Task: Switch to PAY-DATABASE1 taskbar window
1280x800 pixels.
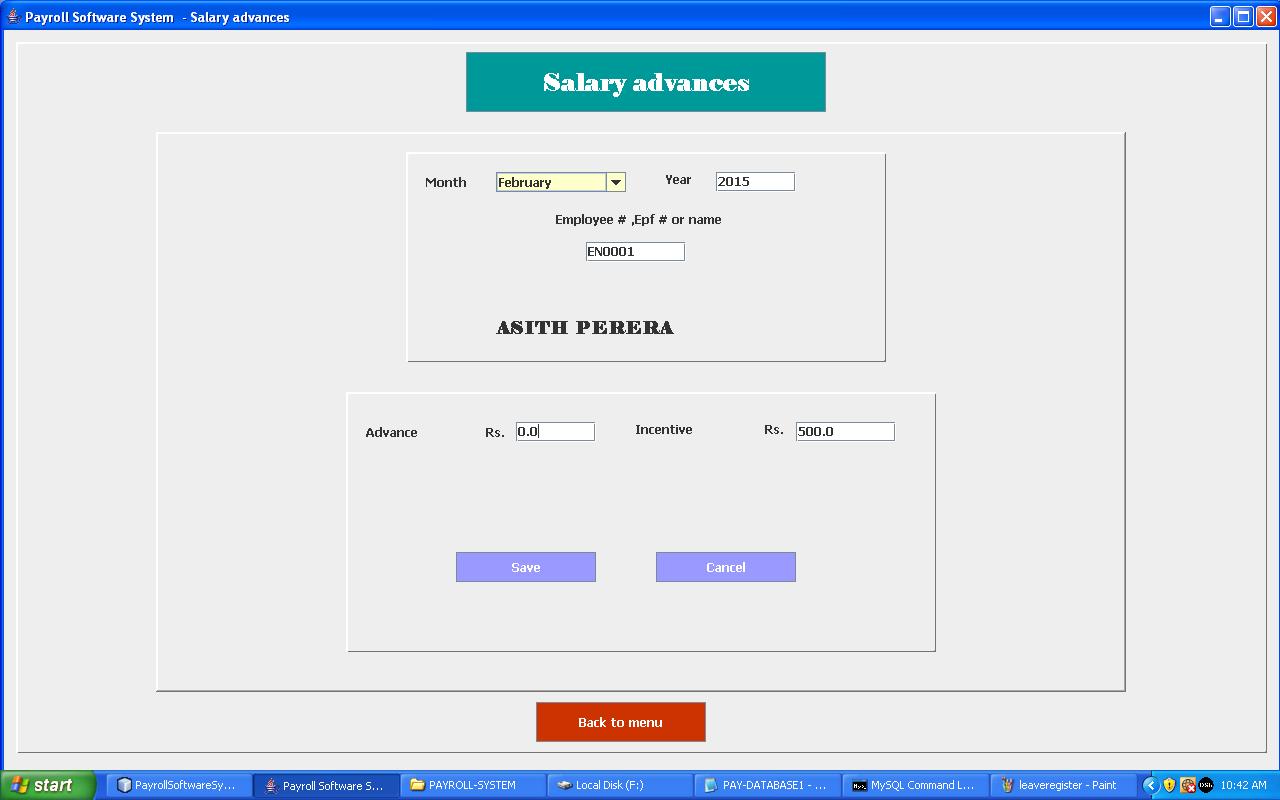Action: coord(766,785)
